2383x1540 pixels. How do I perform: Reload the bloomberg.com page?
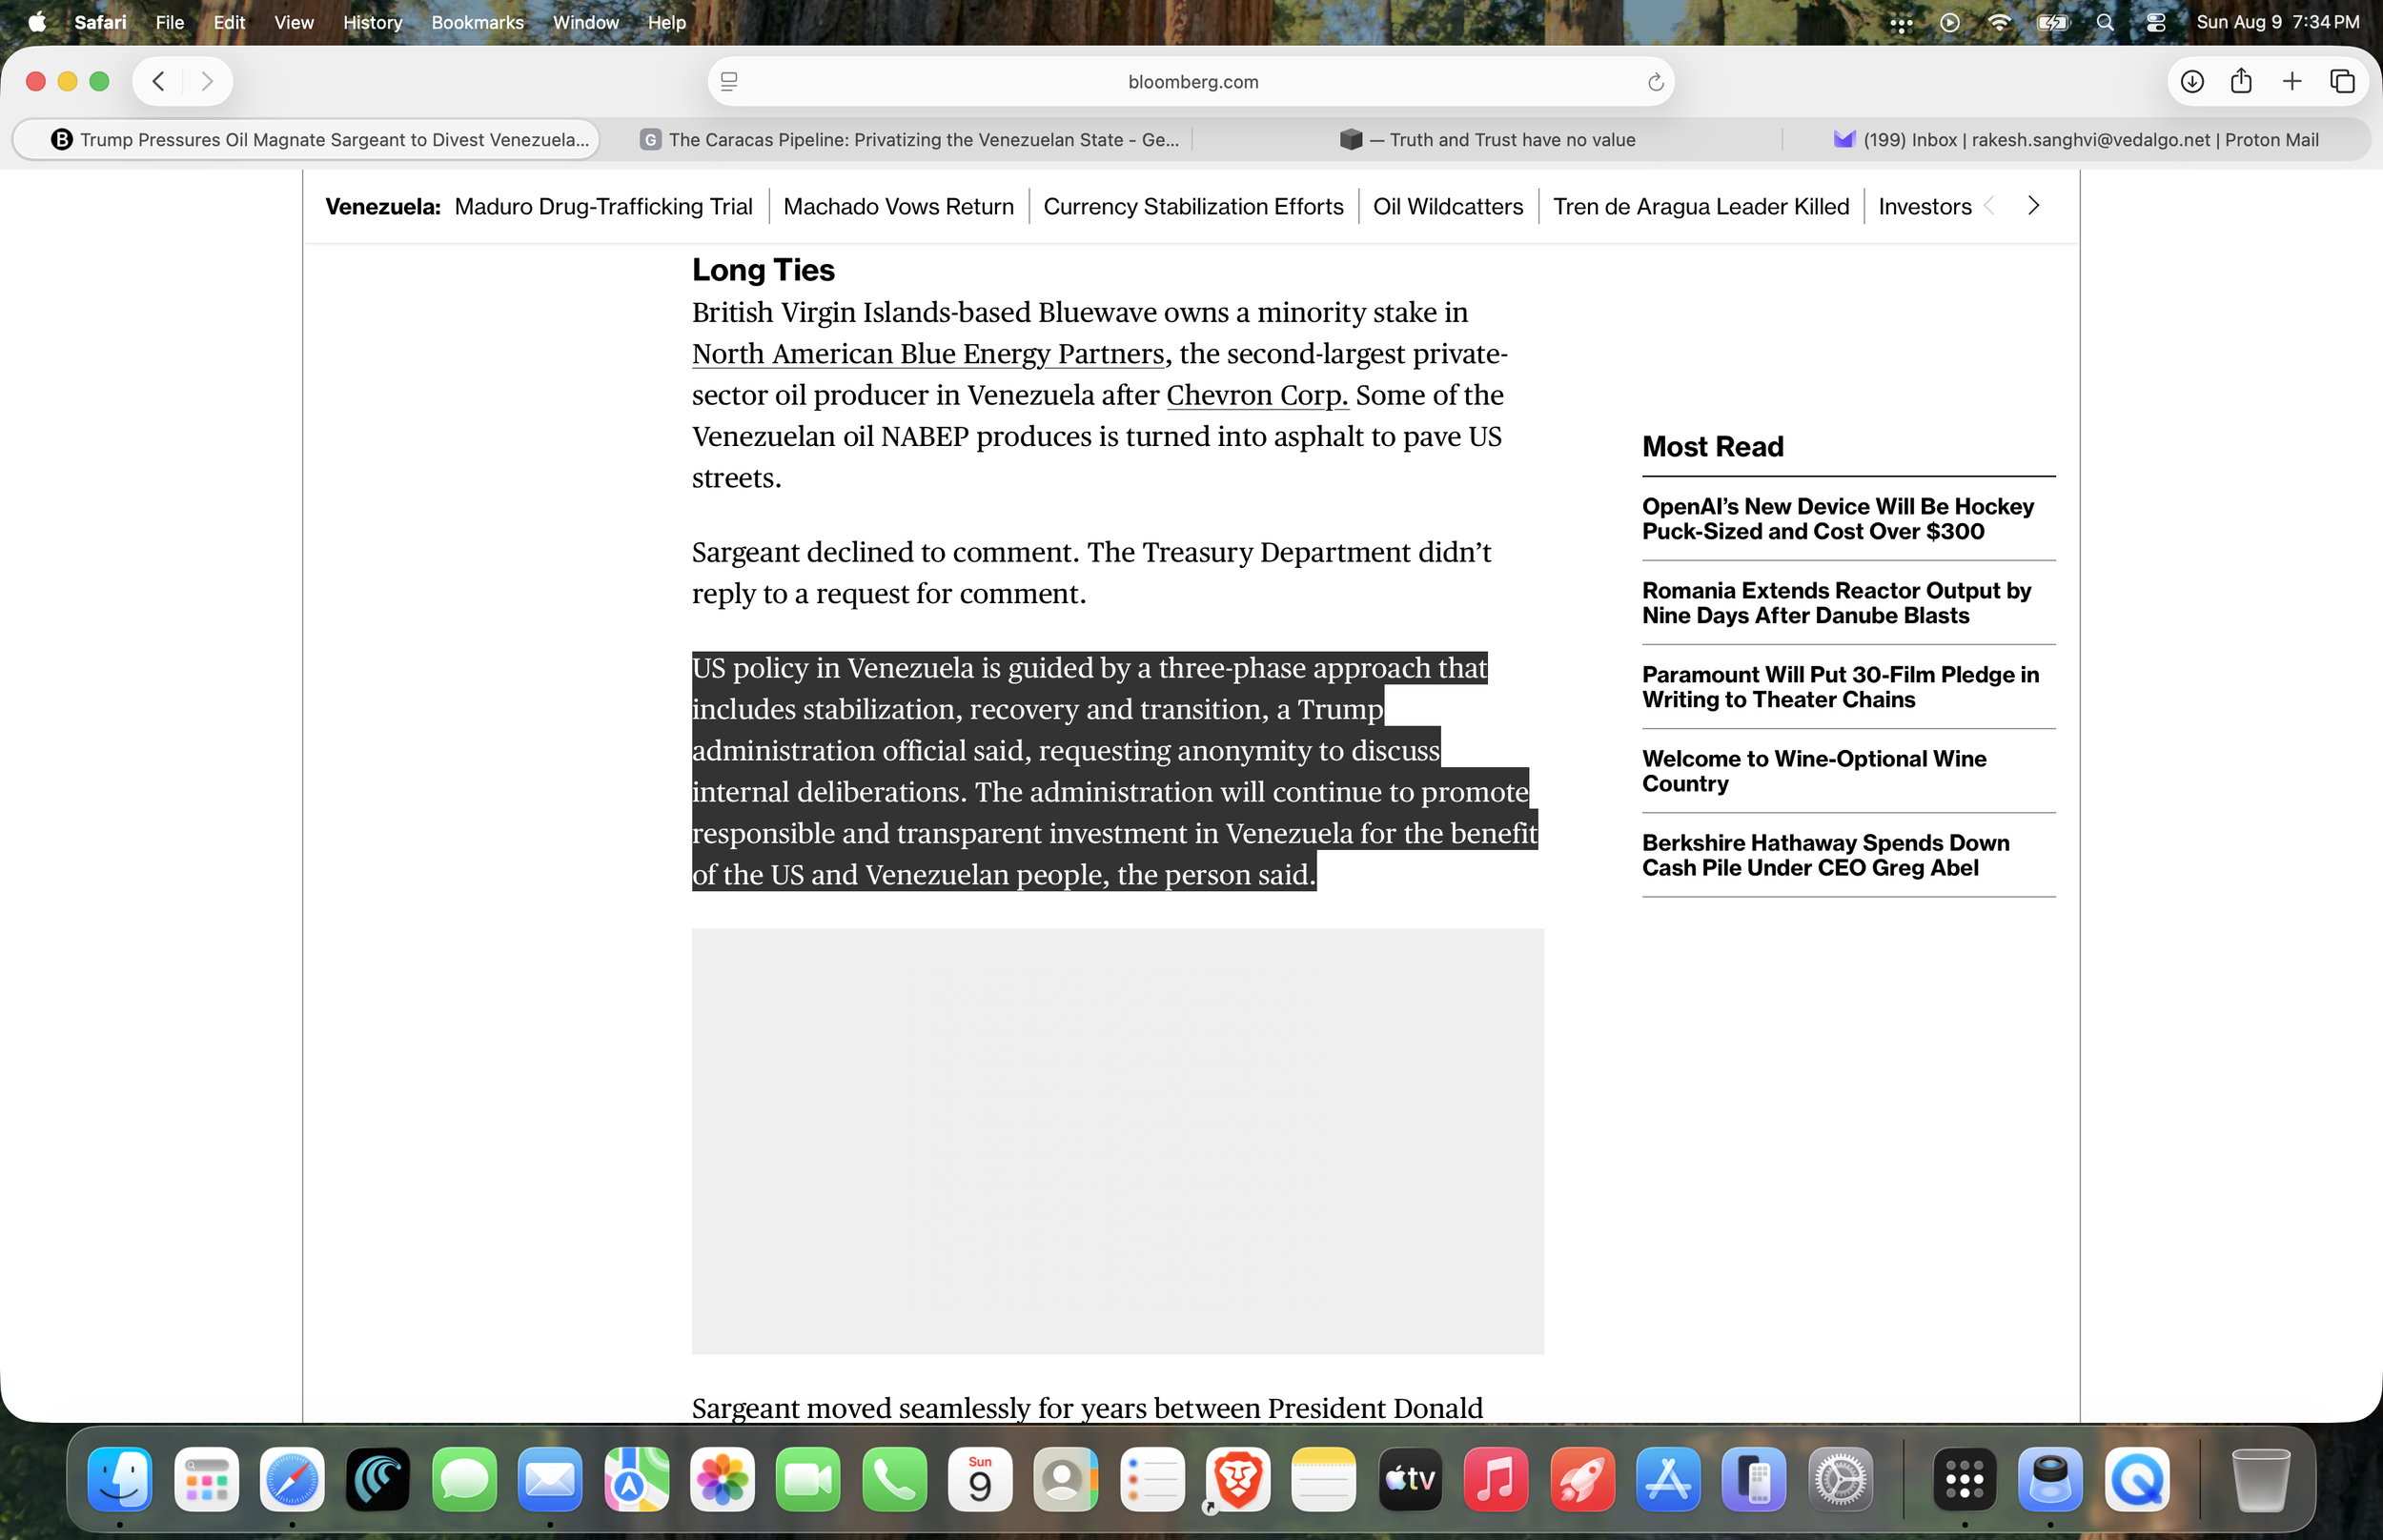1655,82
